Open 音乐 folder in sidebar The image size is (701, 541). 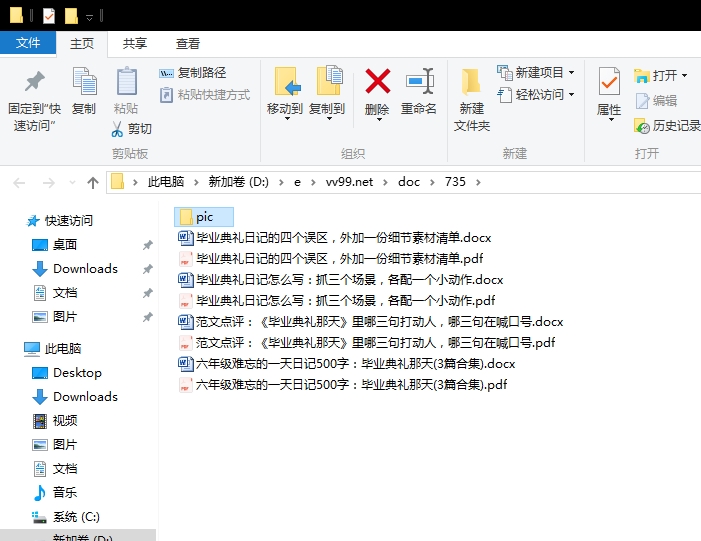pyautogui.click(x=55, y=493)
